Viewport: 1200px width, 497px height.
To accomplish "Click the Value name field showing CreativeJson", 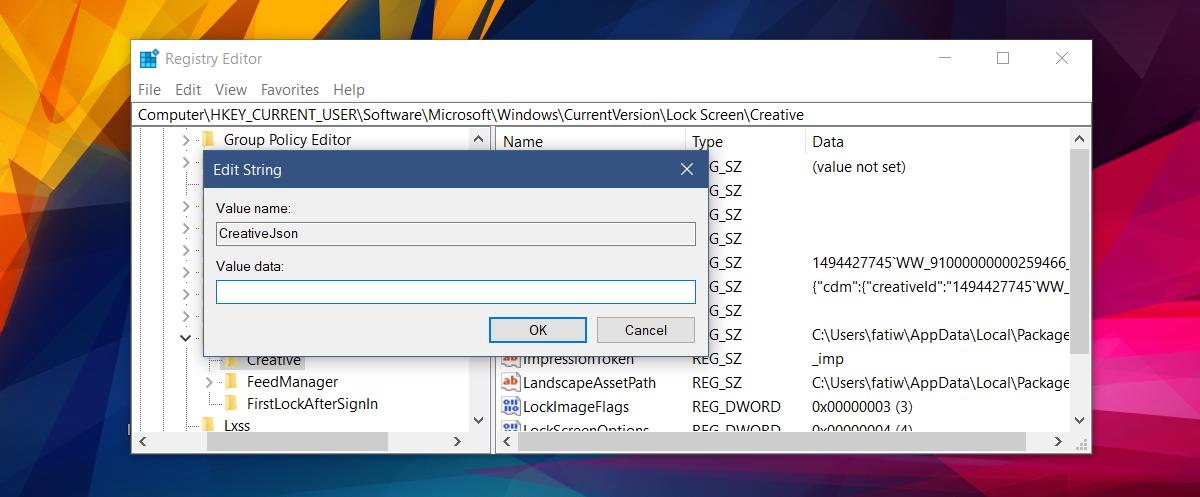I will point(456,234).
